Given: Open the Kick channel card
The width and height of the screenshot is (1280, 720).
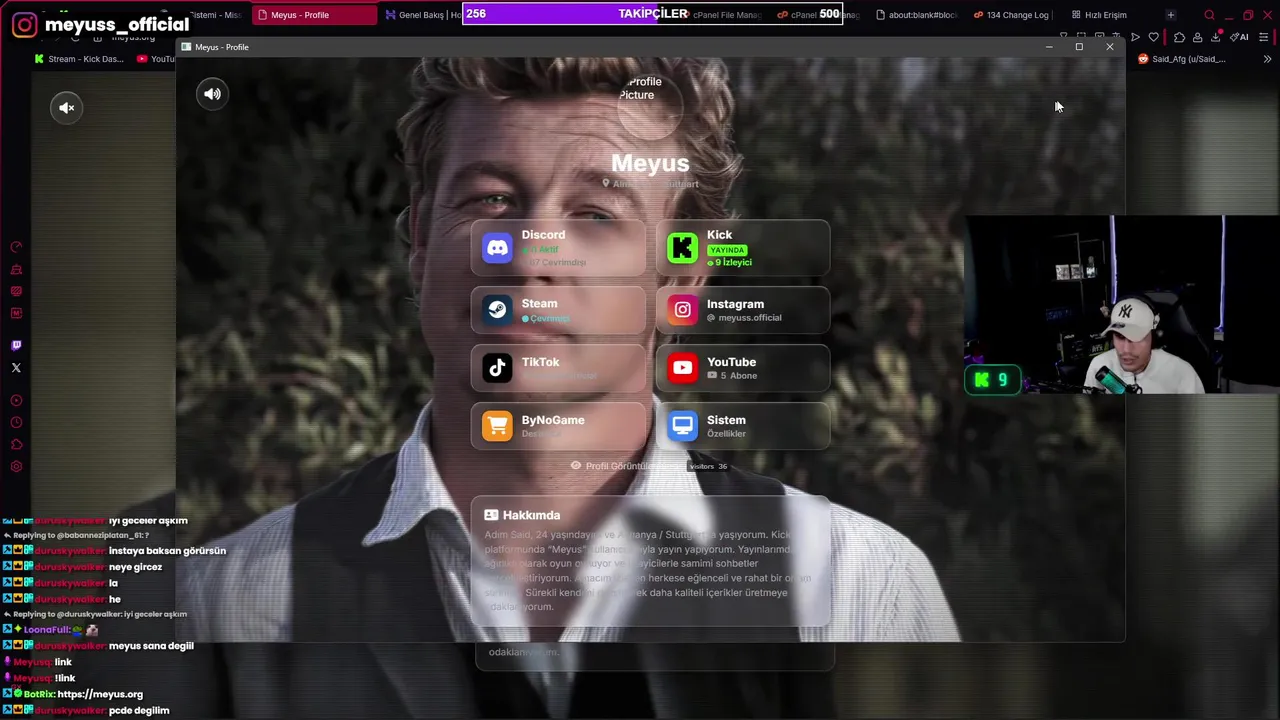Looking at the screenshot, I should point(743,248).
